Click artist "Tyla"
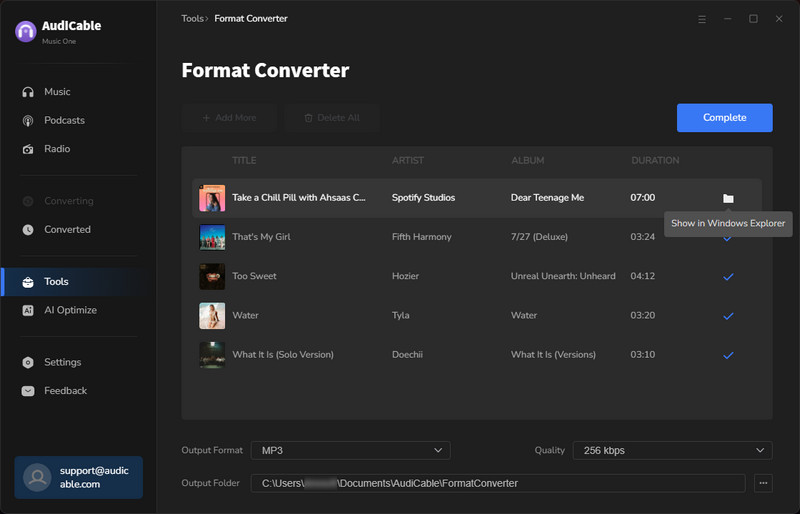 click(401, 315)
